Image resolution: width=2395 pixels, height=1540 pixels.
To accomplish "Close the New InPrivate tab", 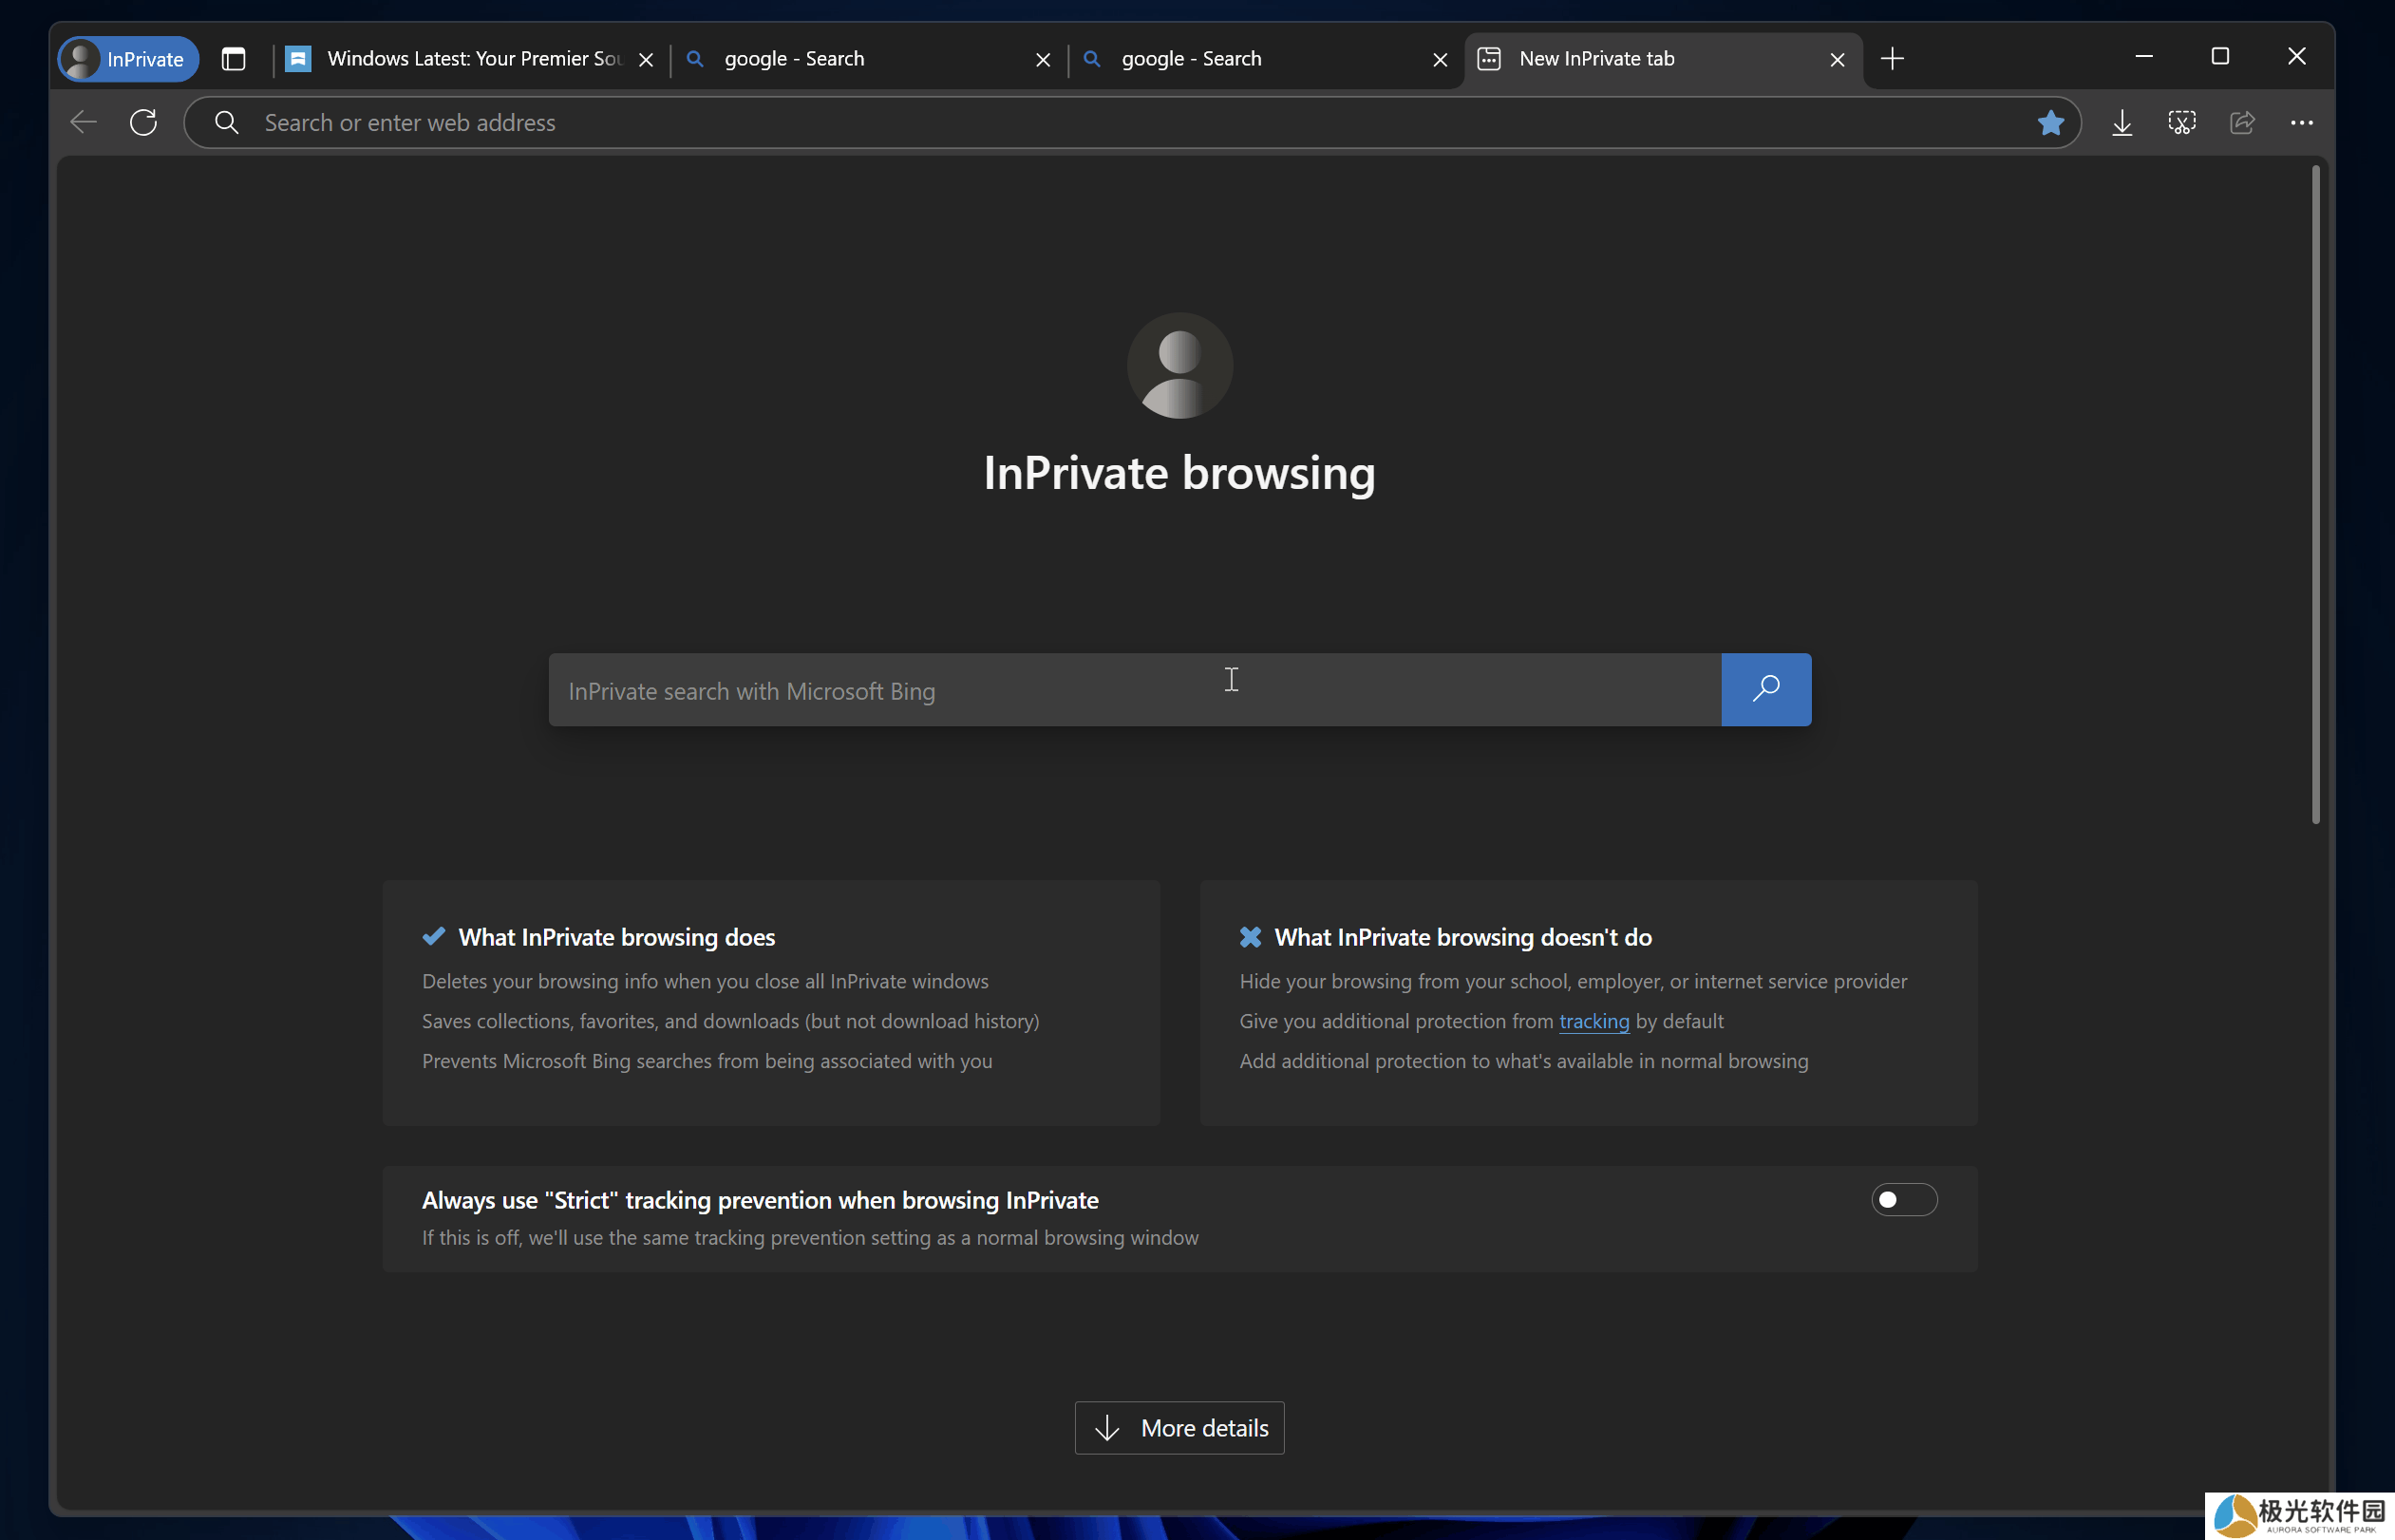I will coord(1837,60).
